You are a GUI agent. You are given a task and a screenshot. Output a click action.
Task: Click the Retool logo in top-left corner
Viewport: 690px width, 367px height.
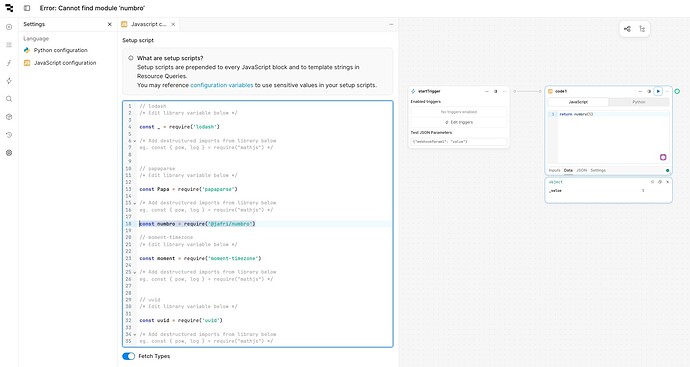pyautogui.click(x=9, y=8)
